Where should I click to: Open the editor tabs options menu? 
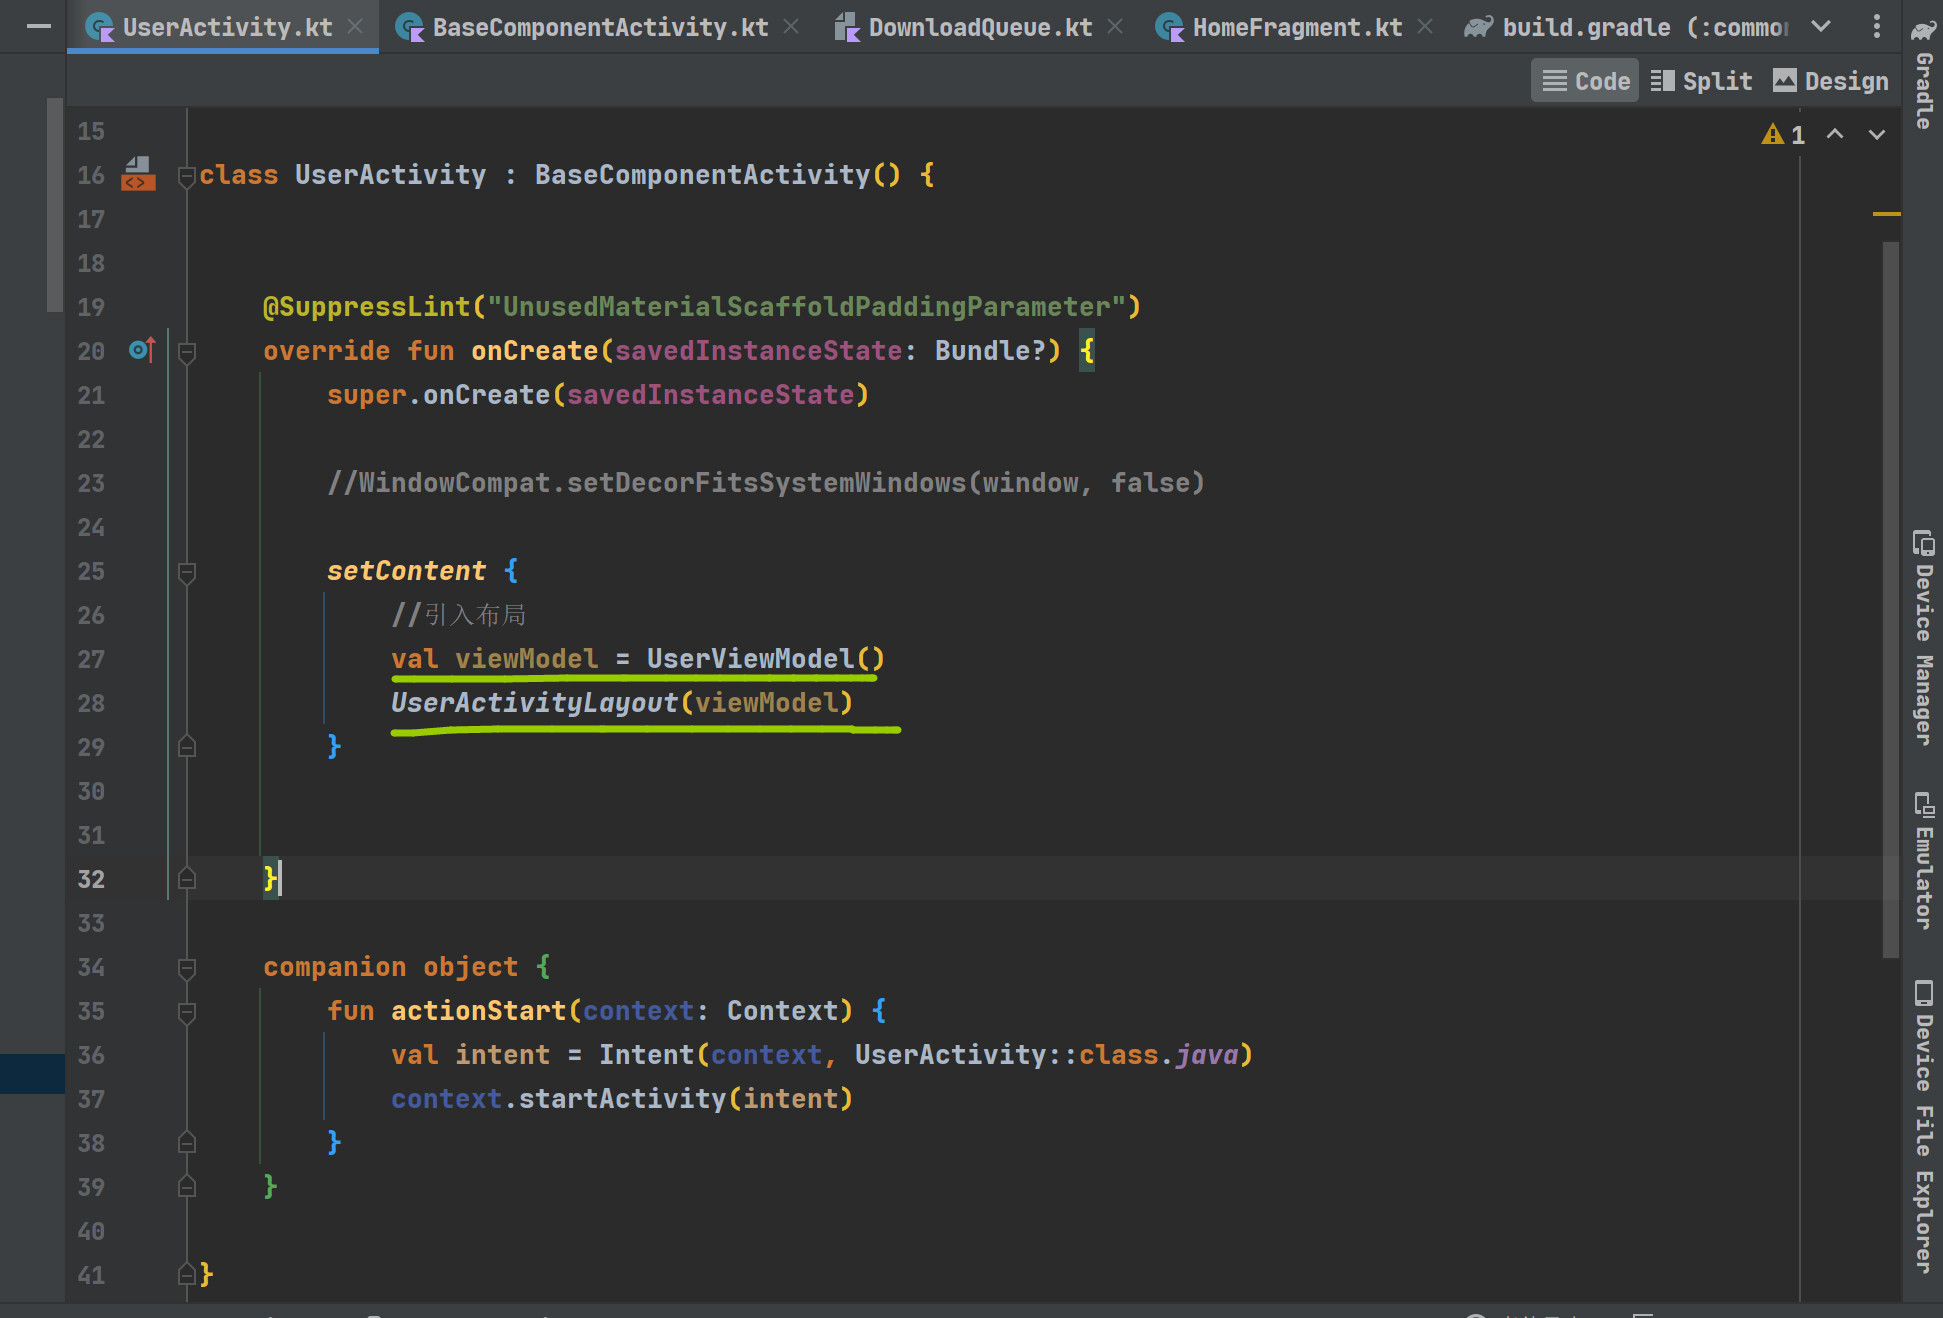(x=1877, y=27)
